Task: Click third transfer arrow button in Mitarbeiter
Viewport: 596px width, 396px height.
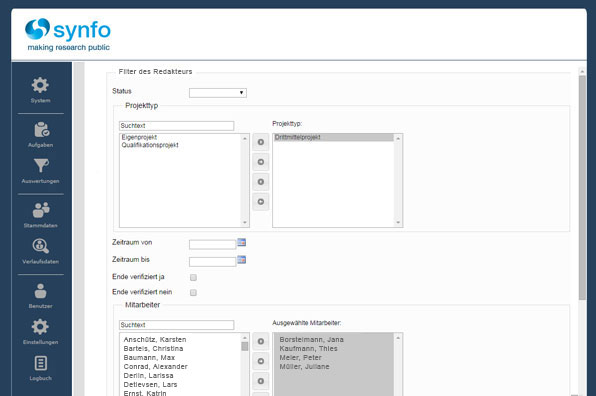Action: pos(261,381)
